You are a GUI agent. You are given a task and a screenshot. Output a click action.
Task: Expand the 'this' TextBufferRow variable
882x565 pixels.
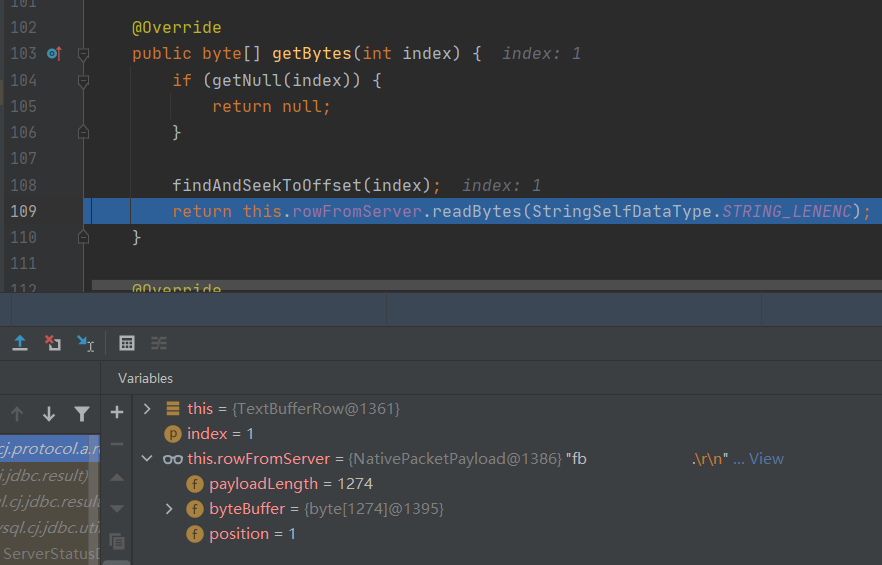point(148,408)
